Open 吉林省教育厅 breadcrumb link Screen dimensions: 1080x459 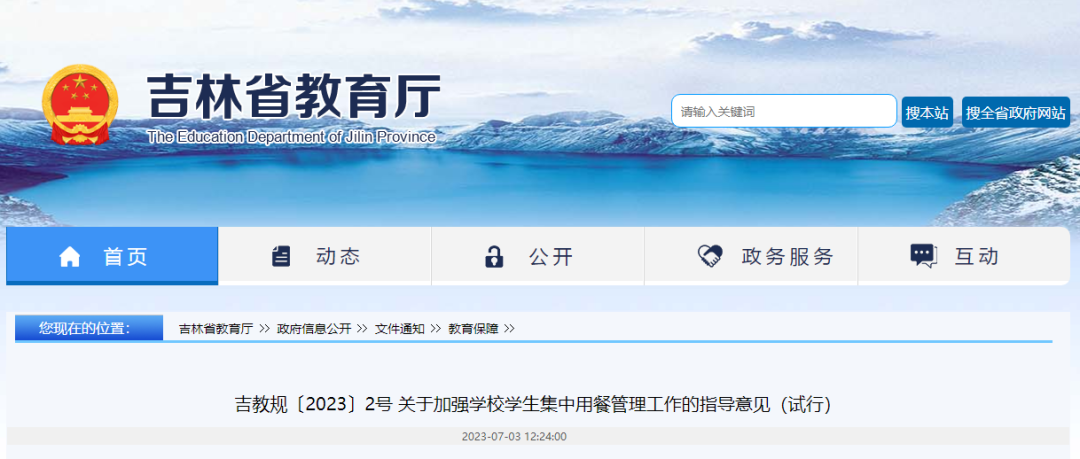point(216,329)
